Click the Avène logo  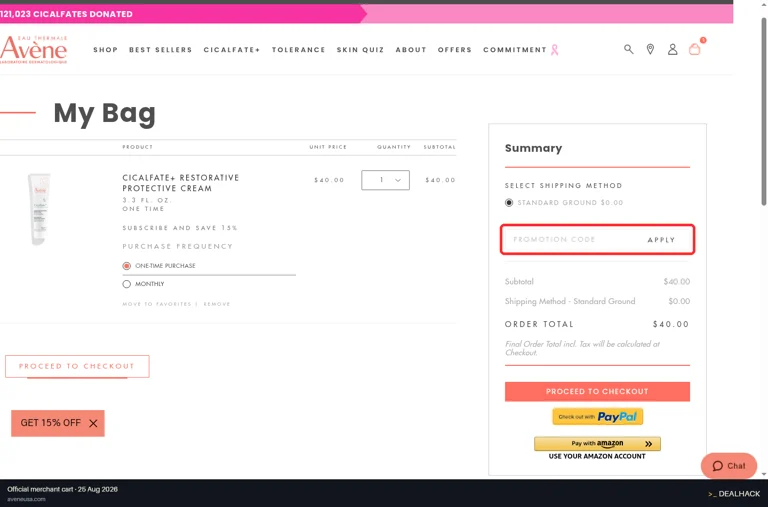pos(33,49)
